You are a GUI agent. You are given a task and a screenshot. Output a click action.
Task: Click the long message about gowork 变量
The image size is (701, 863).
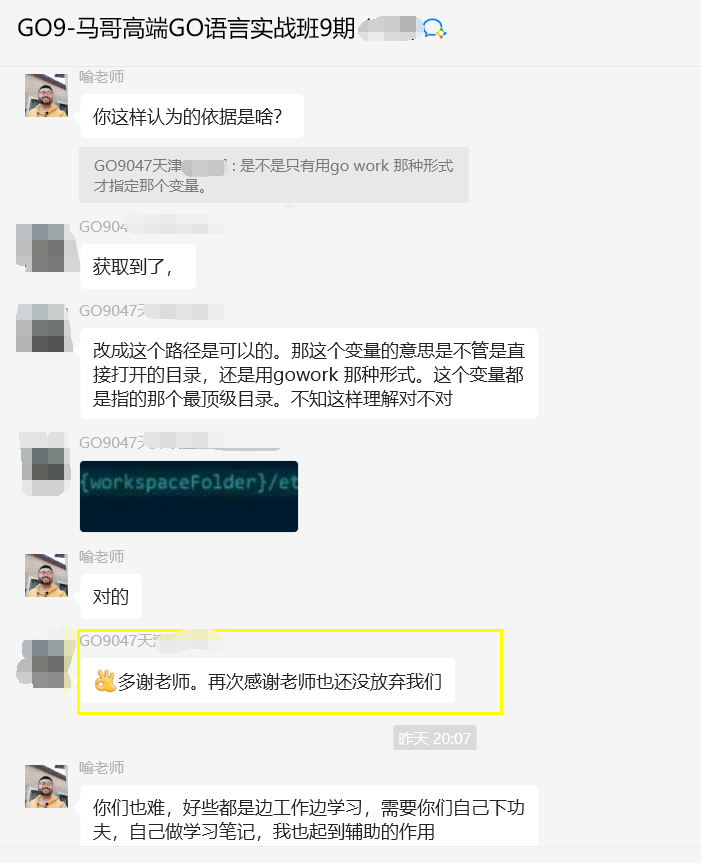[x=309, y=374]
